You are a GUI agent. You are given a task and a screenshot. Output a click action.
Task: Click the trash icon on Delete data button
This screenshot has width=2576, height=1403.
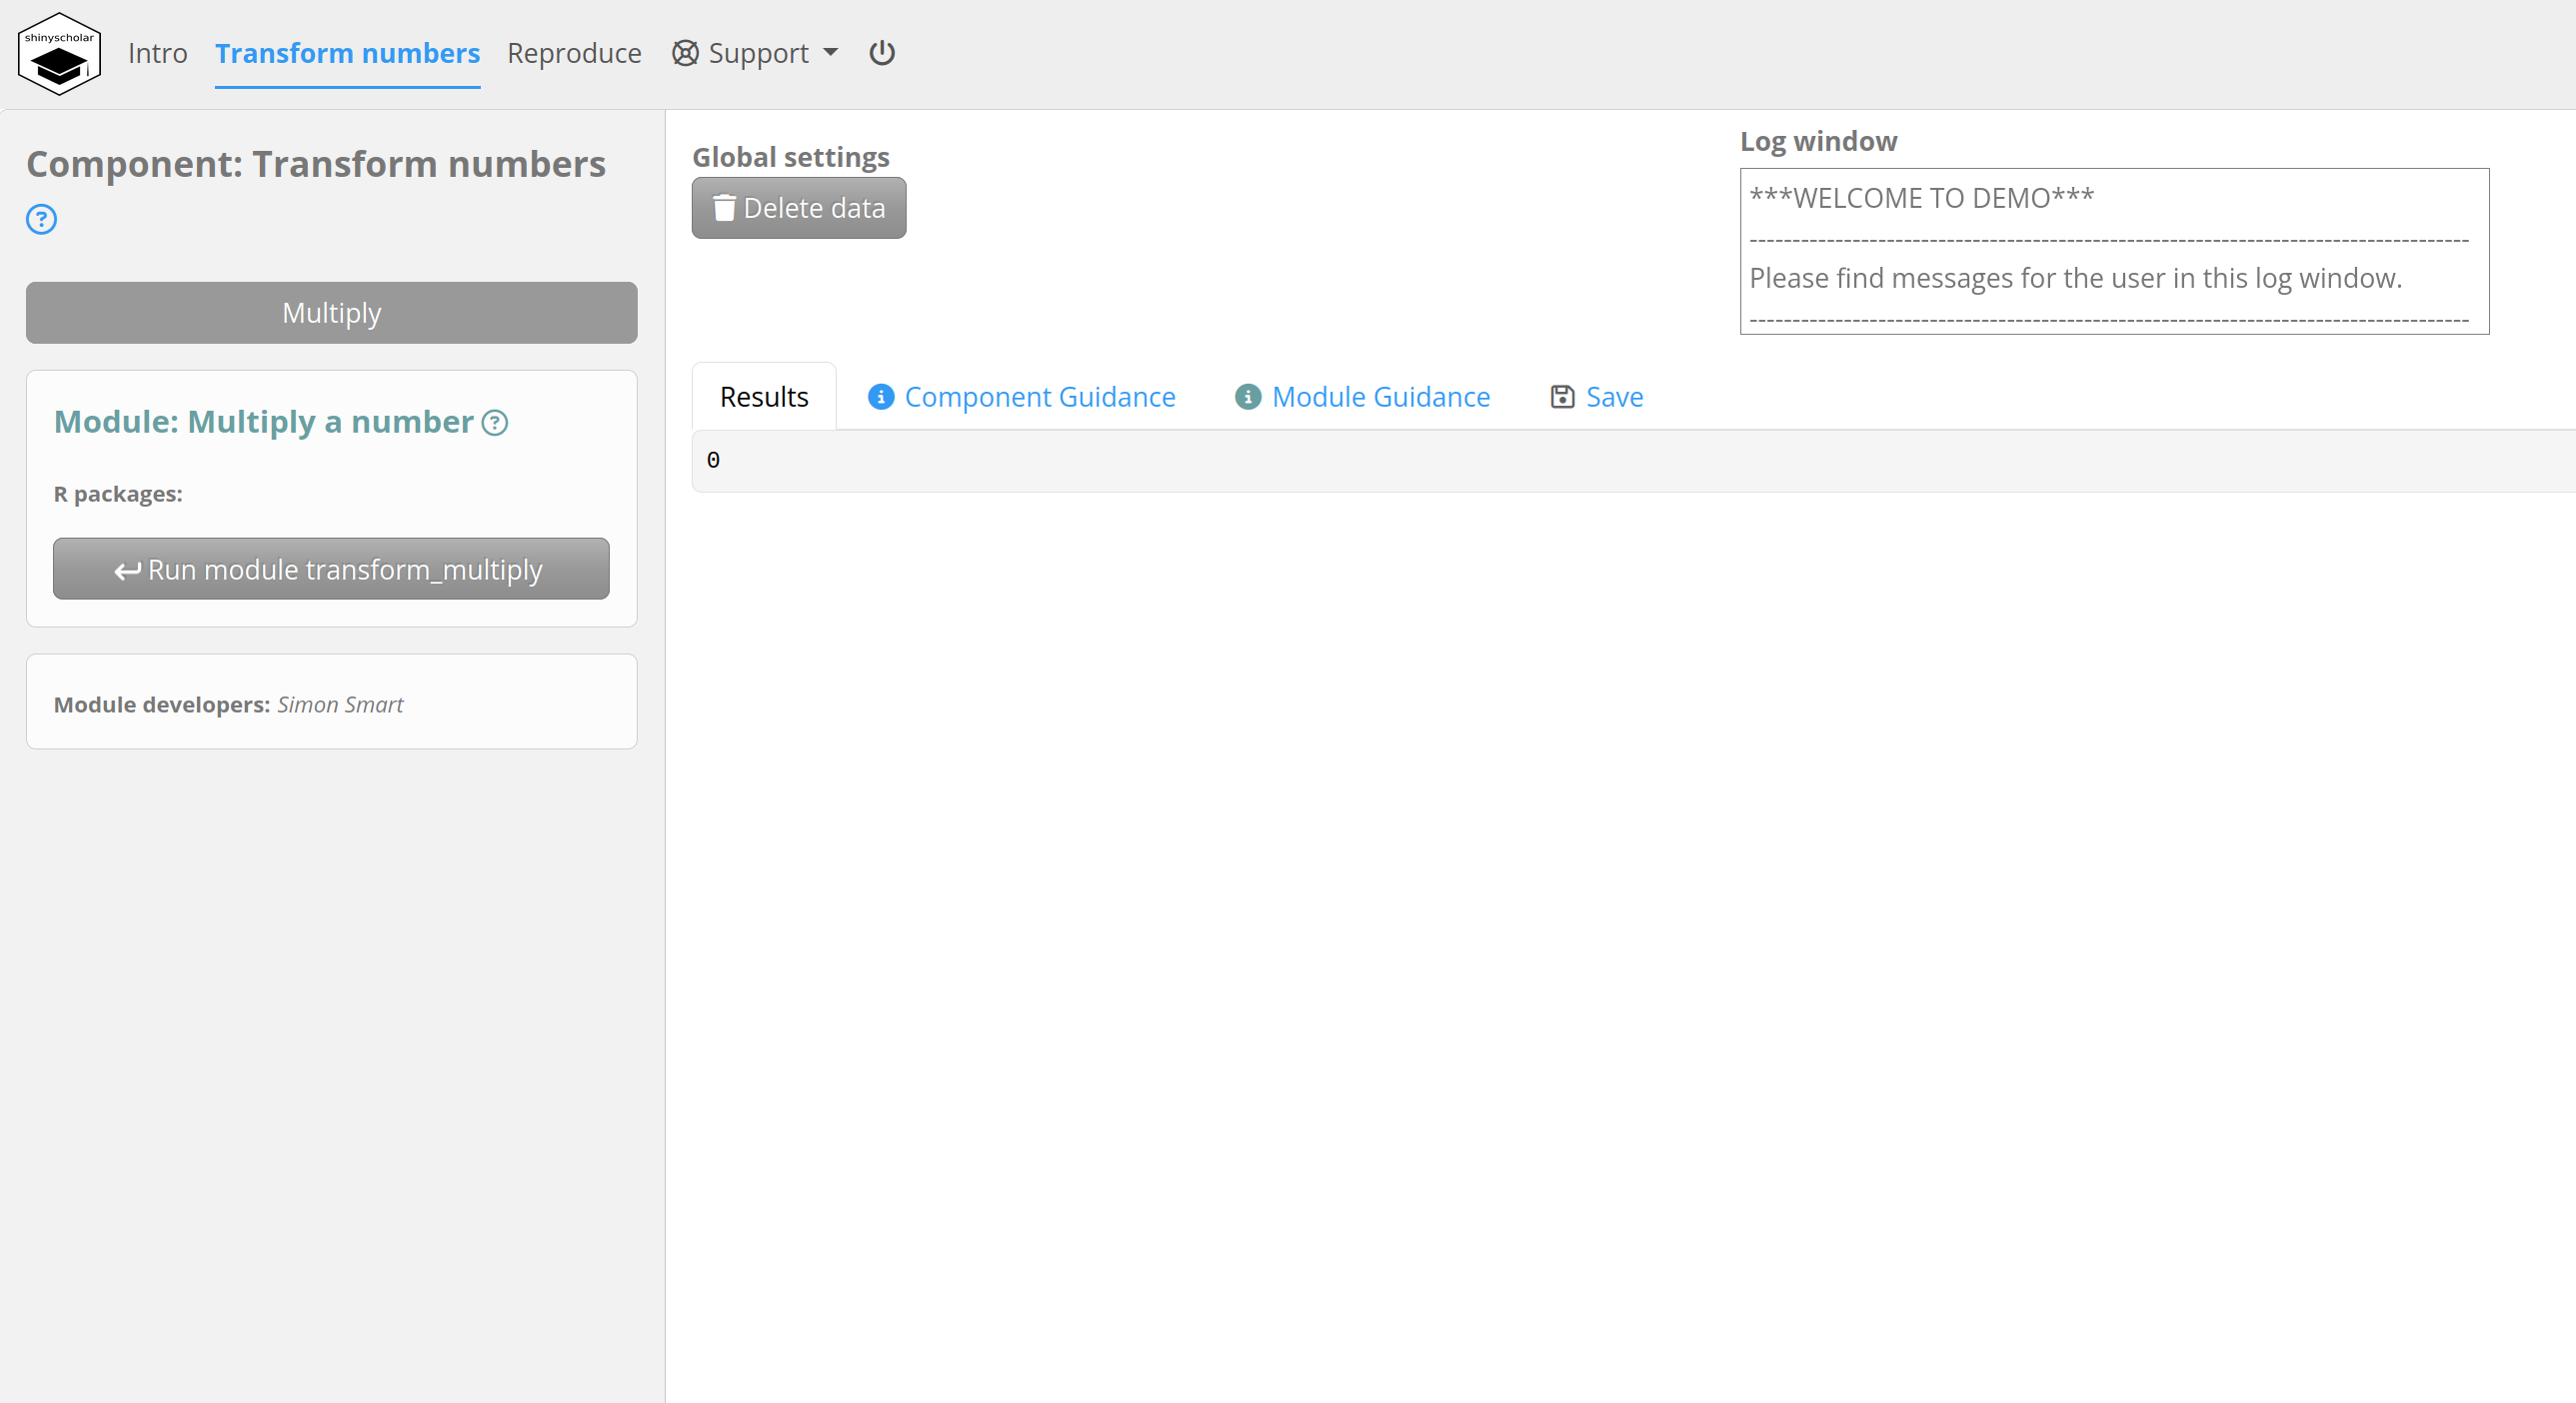pos(726,207)
